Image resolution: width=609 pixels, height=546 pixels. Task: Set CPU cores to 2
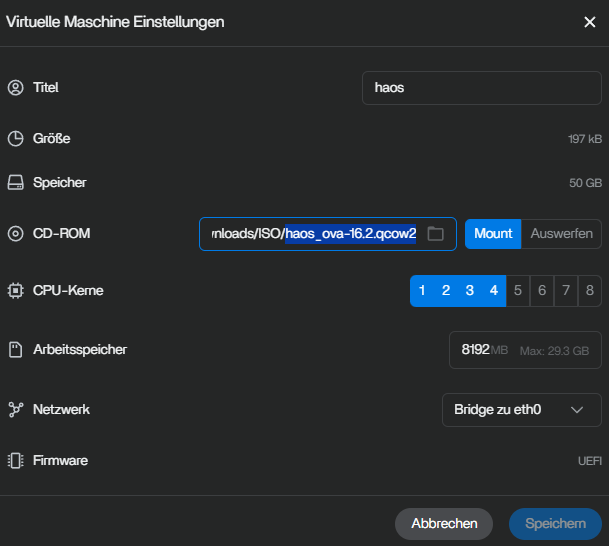(446, 291)
